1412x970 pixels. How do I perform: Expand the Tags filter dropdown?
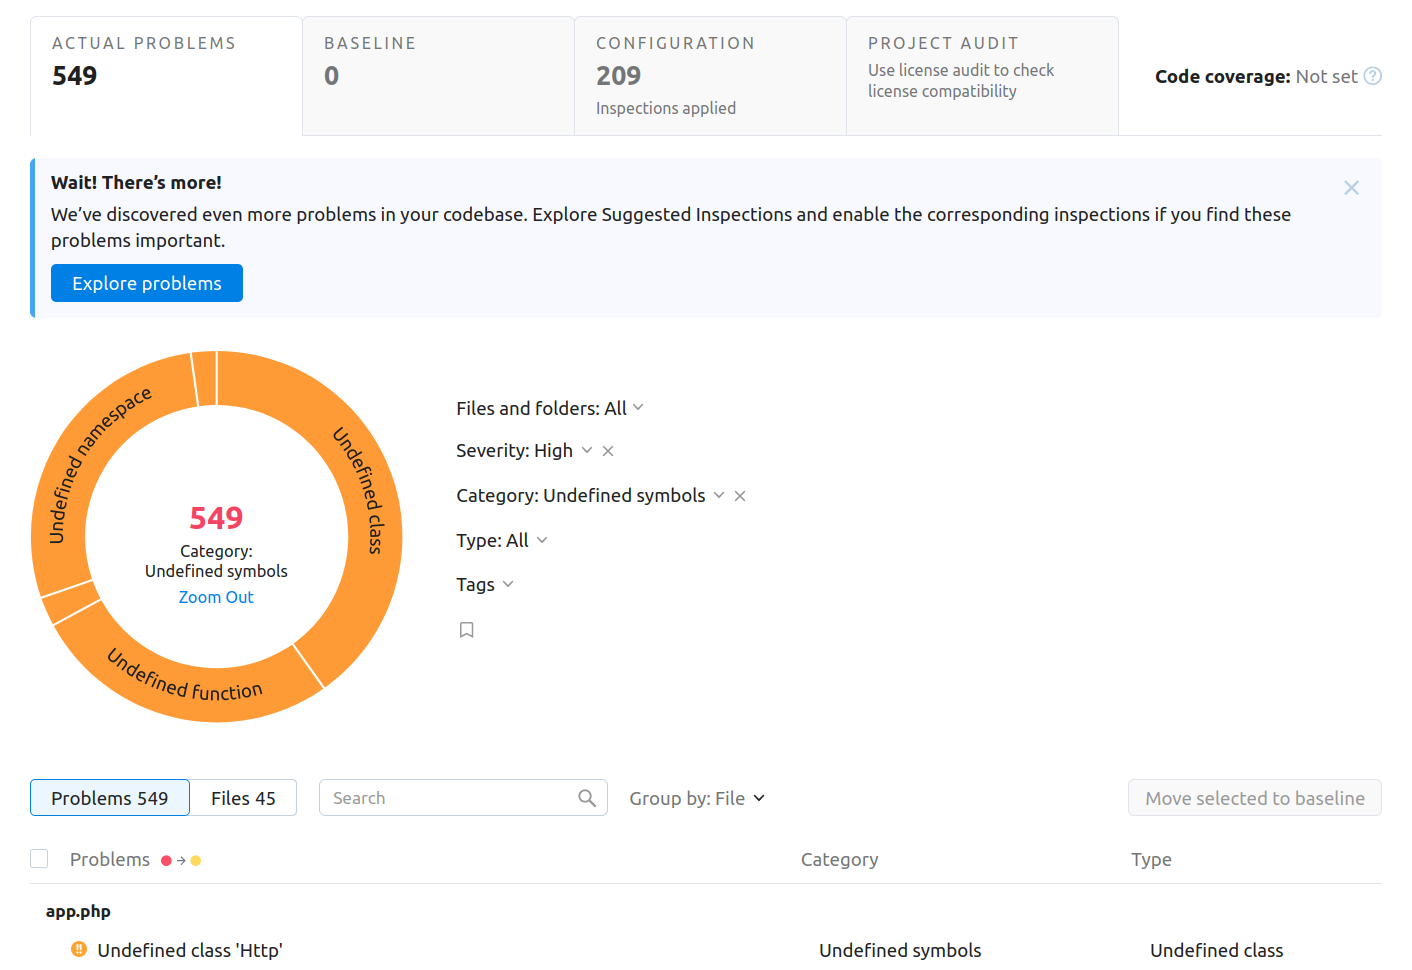(484, 585)
